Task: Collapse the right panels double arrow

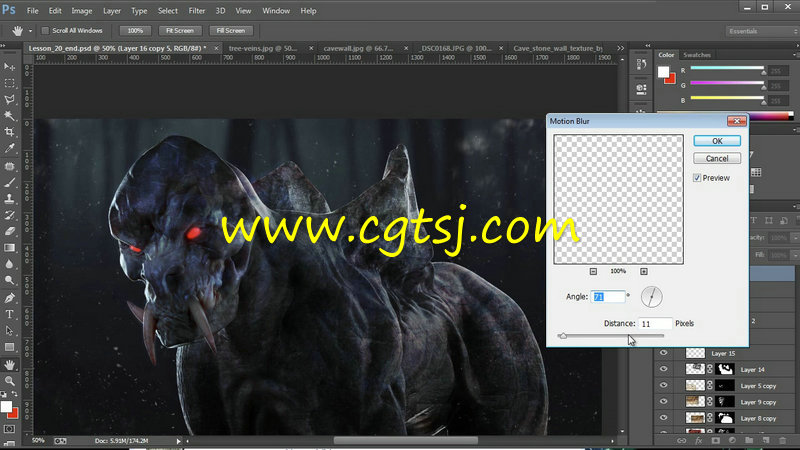Action: coord(647,46)
